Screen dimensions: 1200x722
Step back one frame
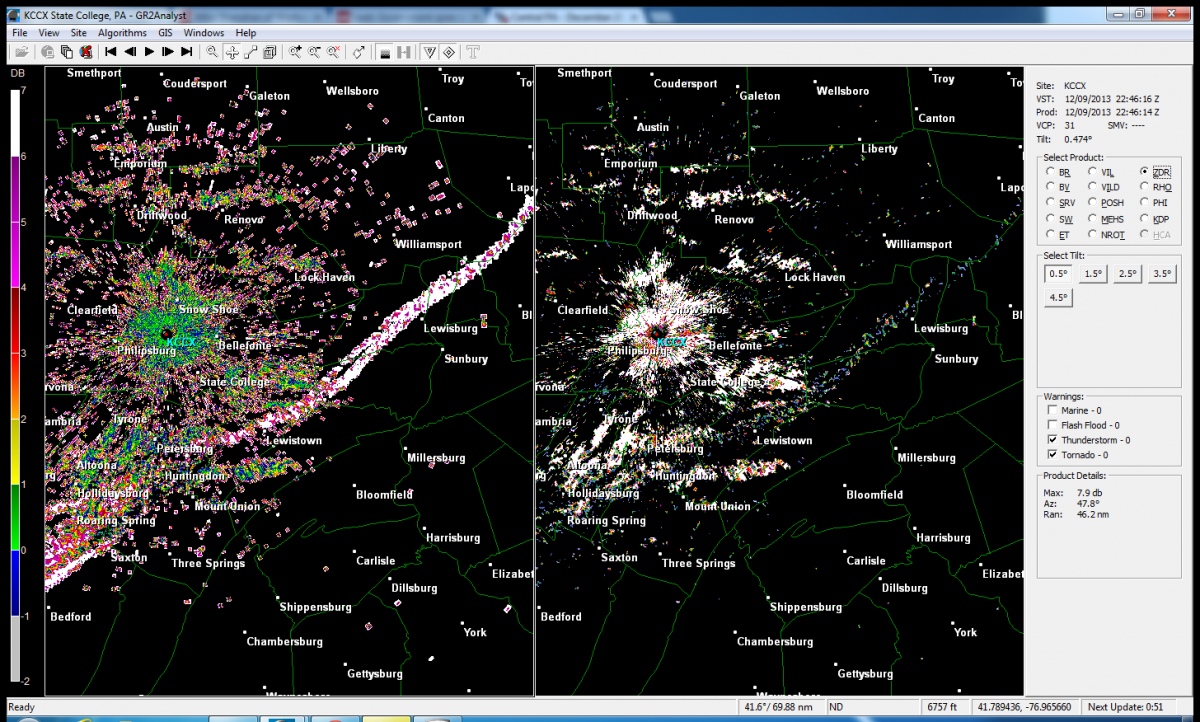click(130, 51)
